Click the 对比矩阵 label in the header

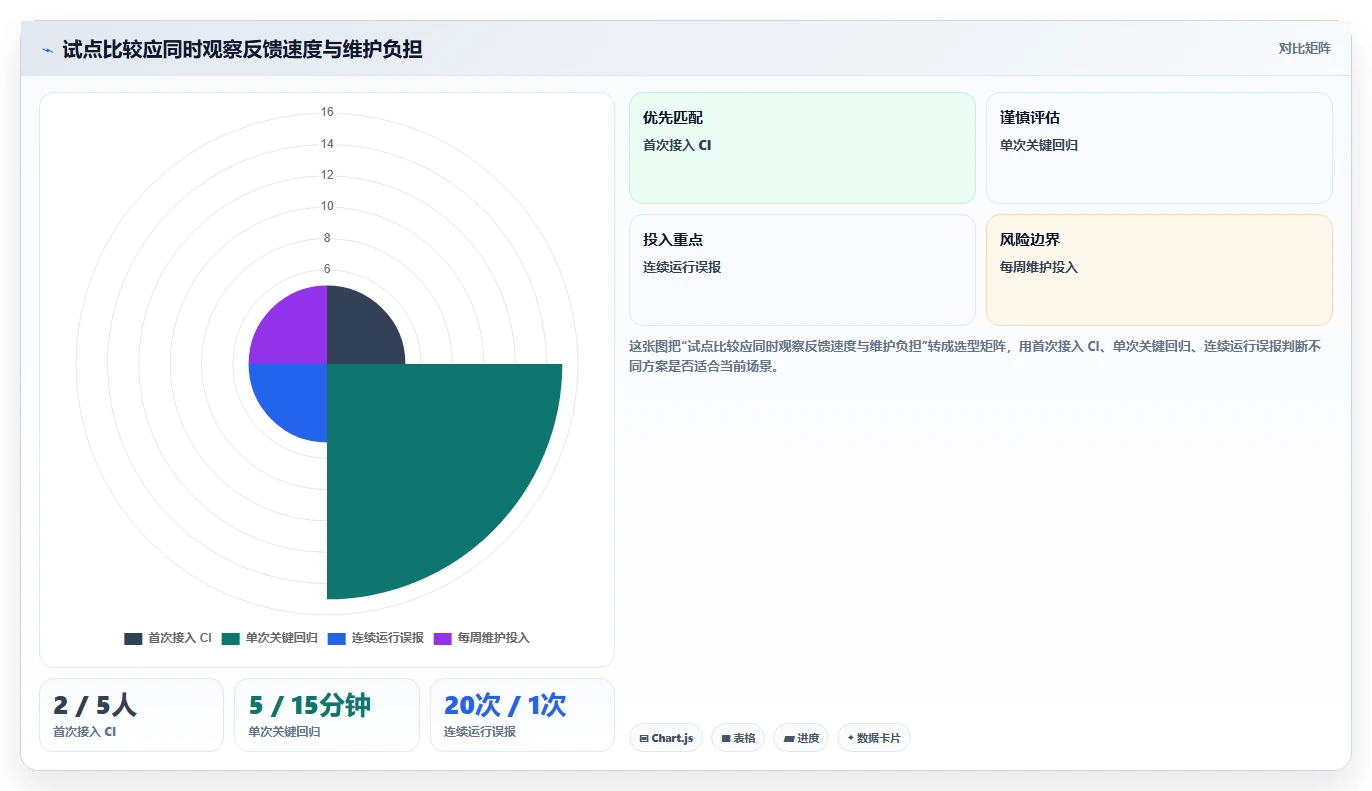pyautogui.click(x=1304, y=48)
